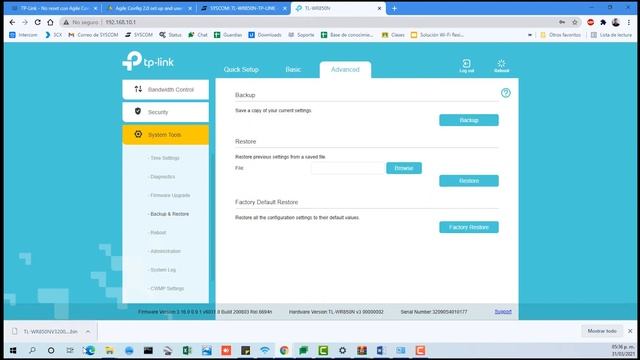Open Diagnostics submenu
The width and height of the screenshot is (640, 360).
(162, 177)
